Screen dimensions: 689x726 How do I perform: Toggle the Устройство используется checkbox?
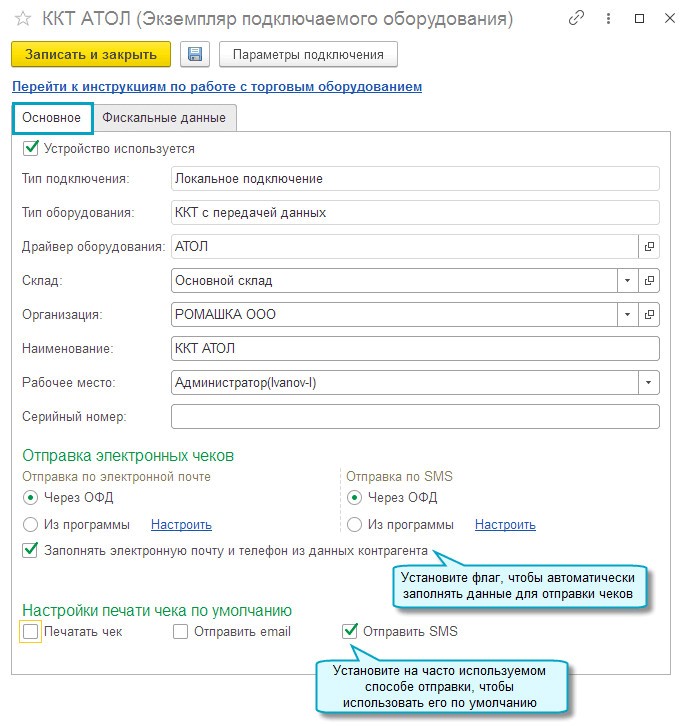coord(30,148)
